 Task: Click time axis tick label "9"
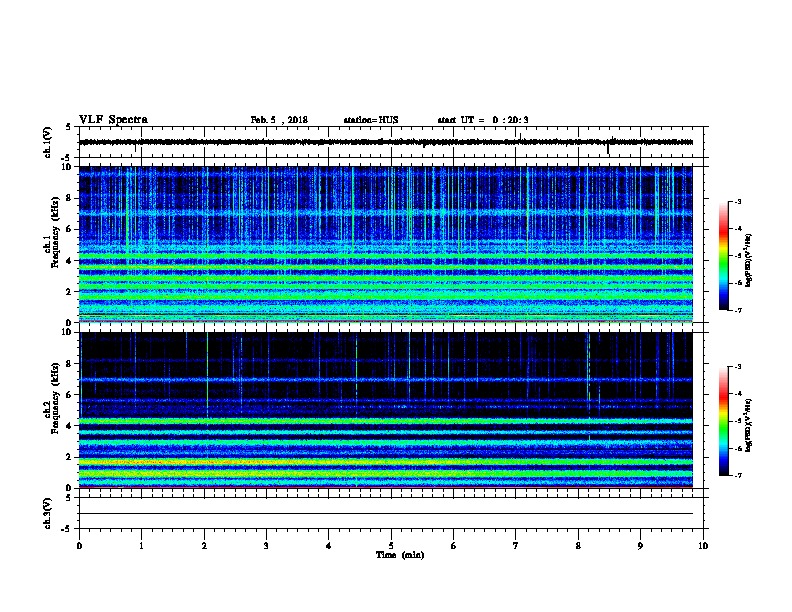point(640,545)
